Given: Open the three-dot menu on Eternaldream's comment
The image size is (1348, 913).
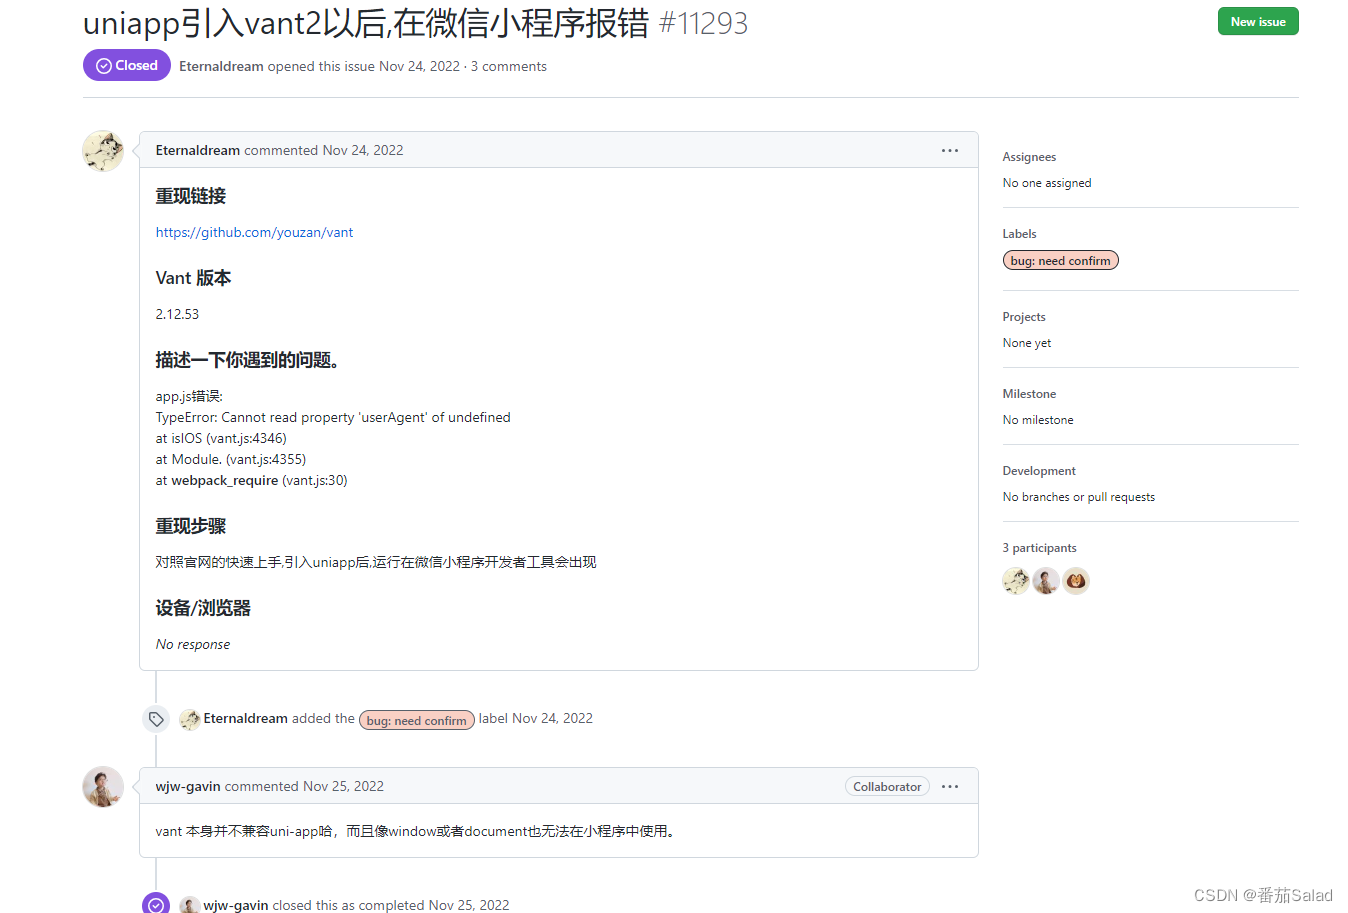Looking at the screenshot, I should (x=950, y=150).
